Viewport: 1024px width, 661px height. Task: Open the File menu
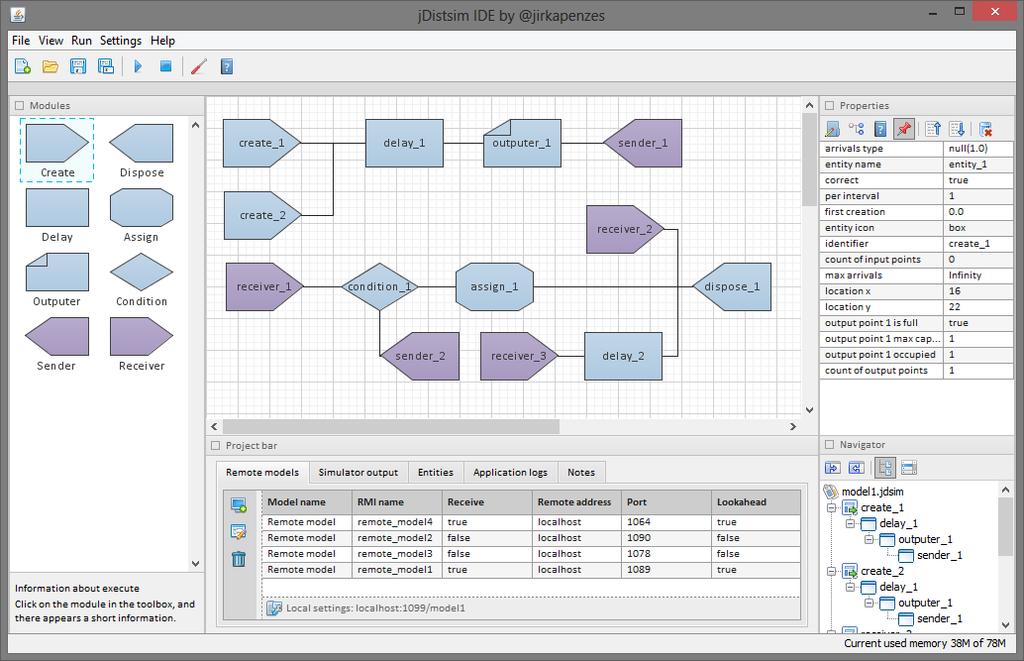click(x=21, y=40)
